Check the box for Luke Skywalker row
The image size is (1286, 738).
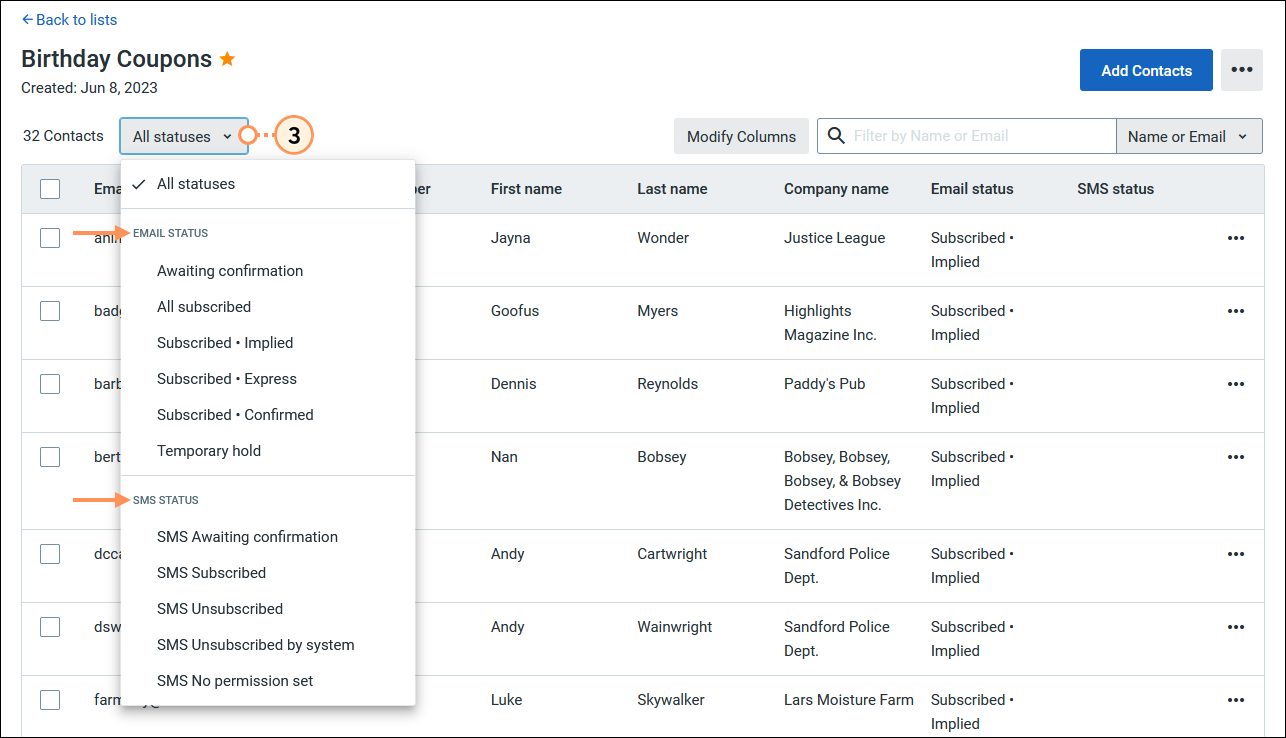coord(50,700)
